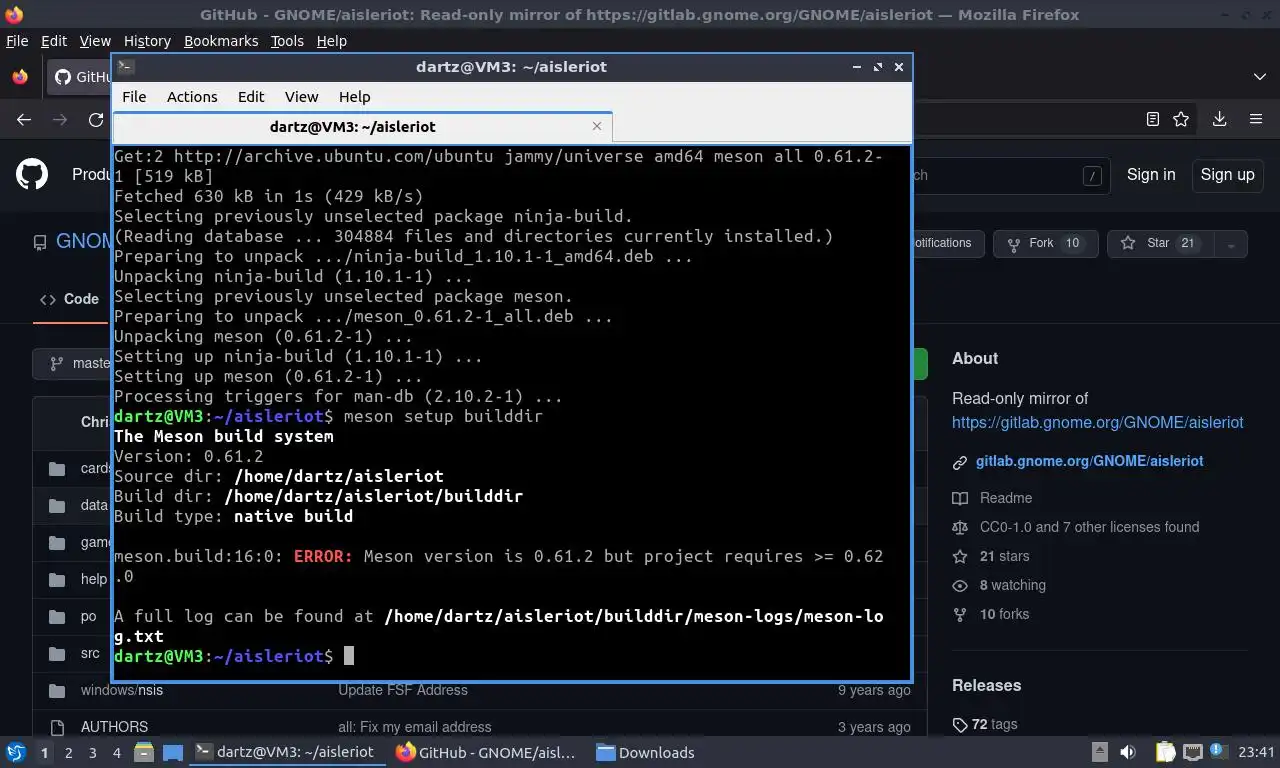The height and width of the screenshot is (768, 1280).
Task: Open src folder in repository list
Action: pyautogui.click(x=90, y=653)
